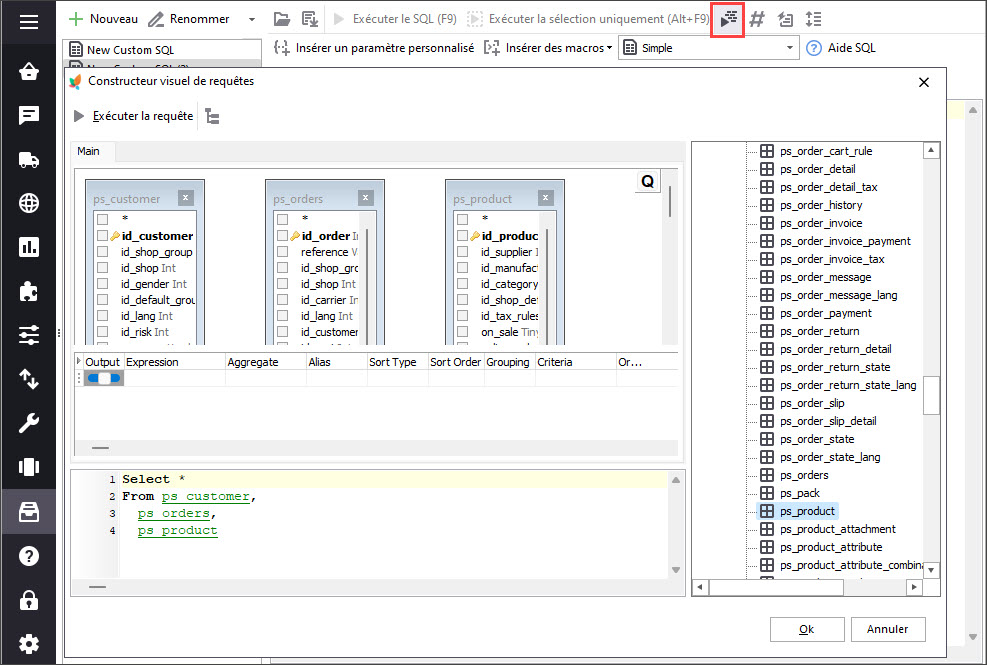The width and height of the screenshot is (987, 665).
Task: Open the help question mark sidebar icon
Action: tap(28, 556)
